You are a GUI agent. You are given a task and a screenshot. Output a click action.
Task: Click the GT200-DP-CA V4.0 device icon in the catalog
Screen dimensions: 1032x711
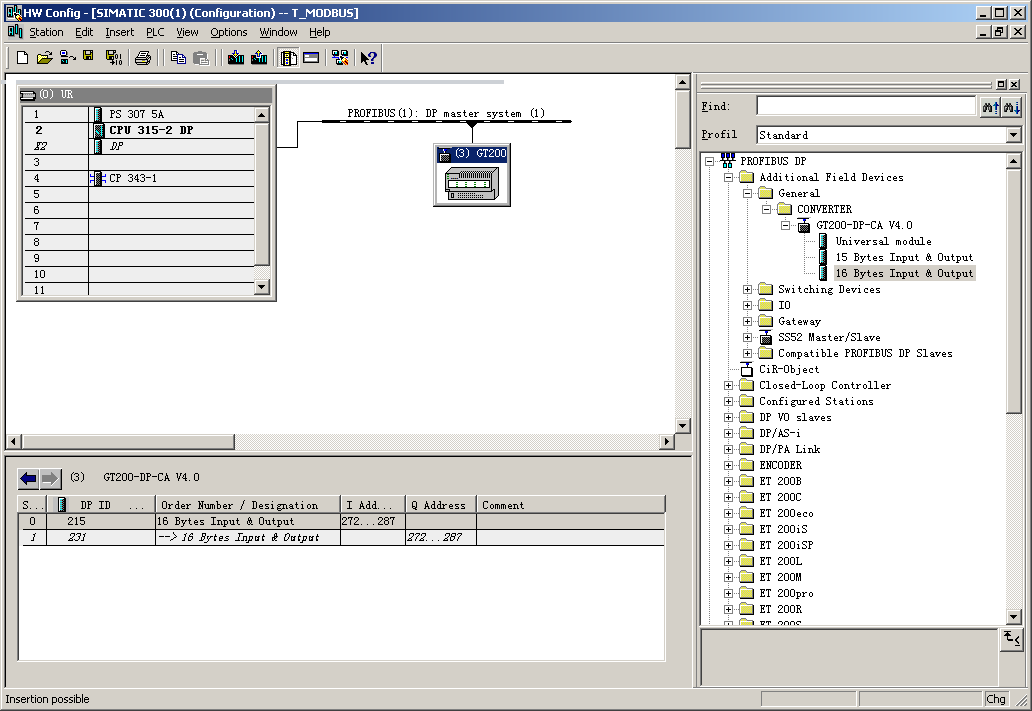click(804, 225)
